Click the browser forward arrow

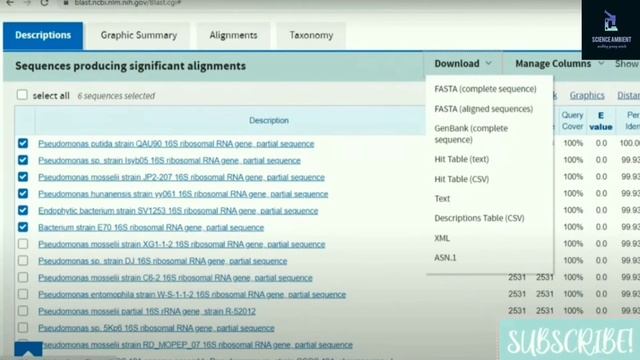click(x=27, y=2)
